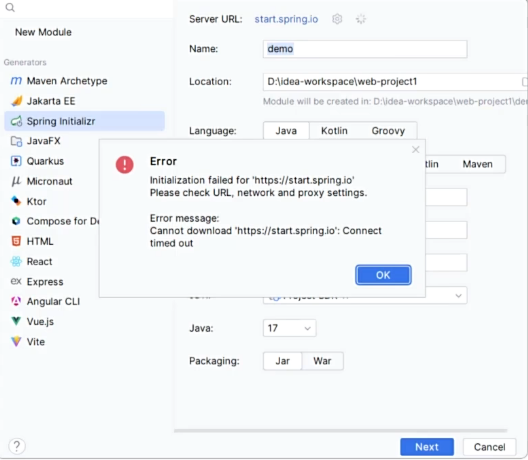528x460 pixels.
Task: Set packaging to War
Action: pos(322,361)
